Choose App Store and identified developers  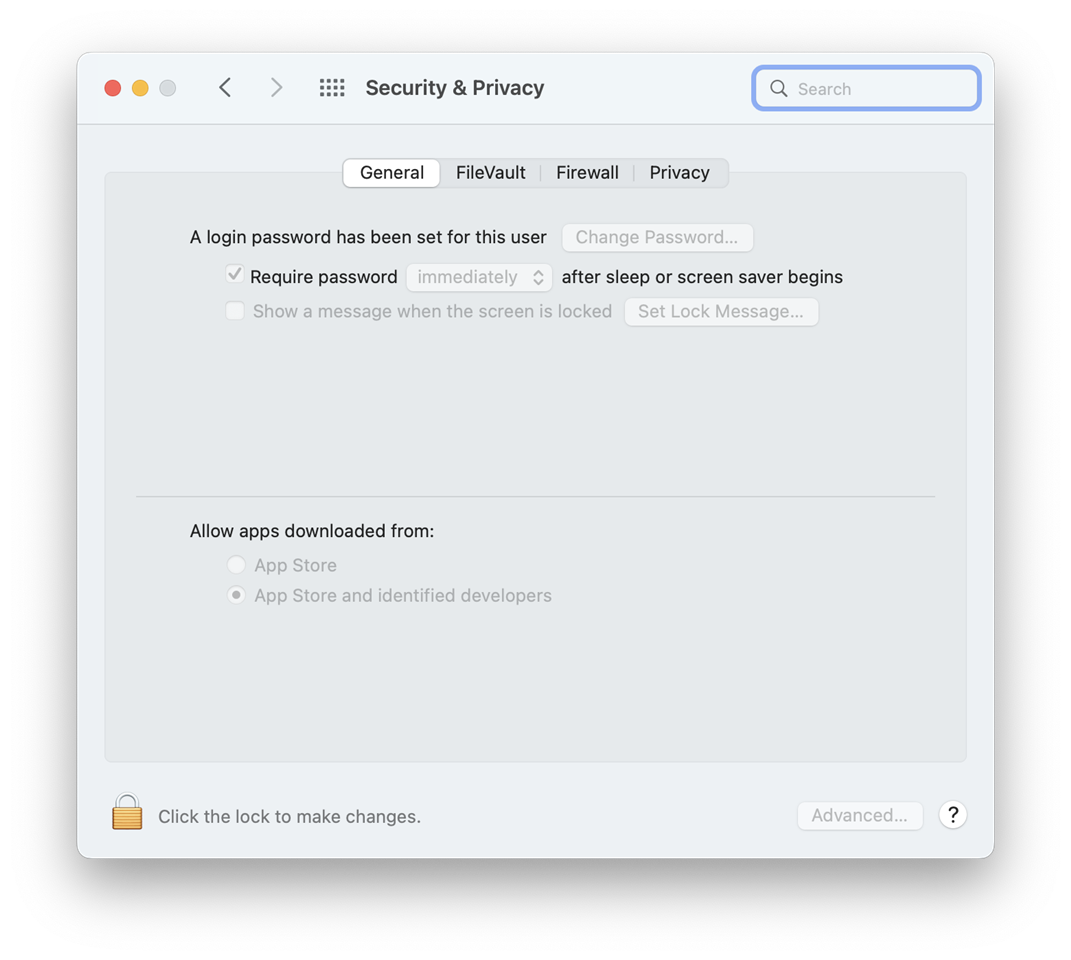pyautogui.click(x=236, y=595)
